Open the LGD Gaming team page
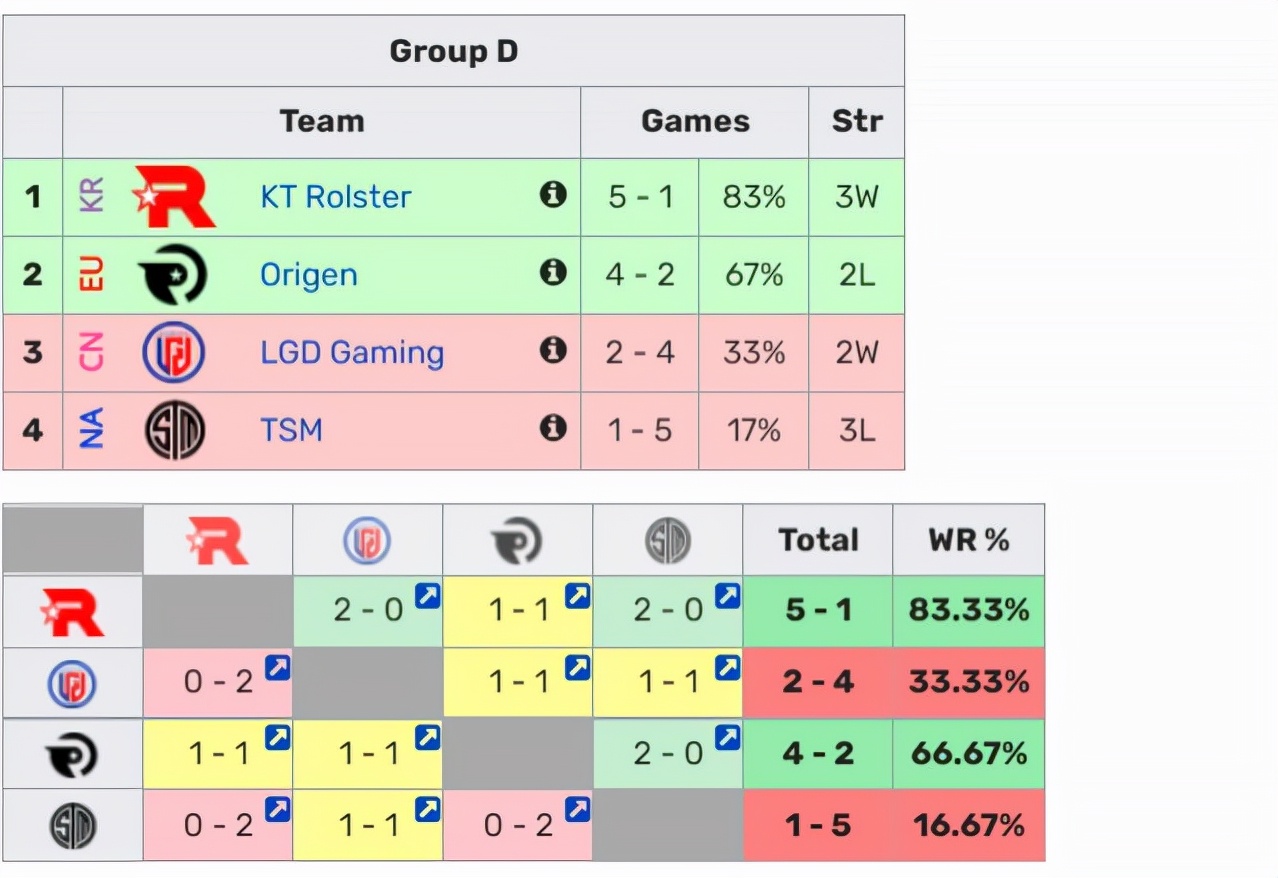1278x878 pixels. point(350,352)
